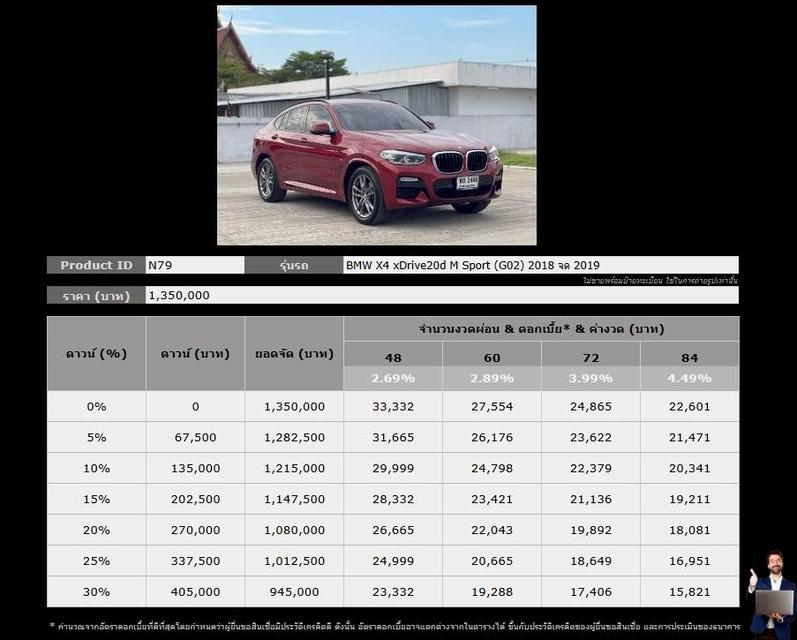Click the 3.99% interest rate cell

click(x=591, y=378)
